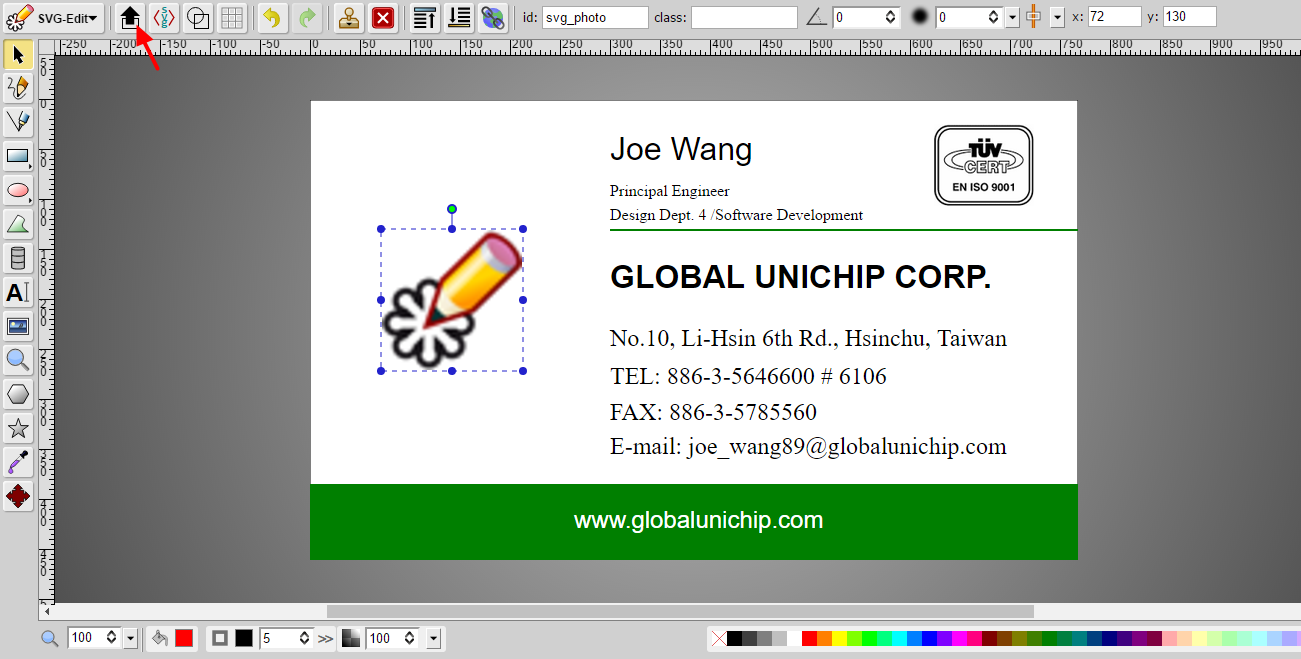Click the blur value spinner field
The height and width of the screenshot is (659, 1301).
tap(969, 17)
